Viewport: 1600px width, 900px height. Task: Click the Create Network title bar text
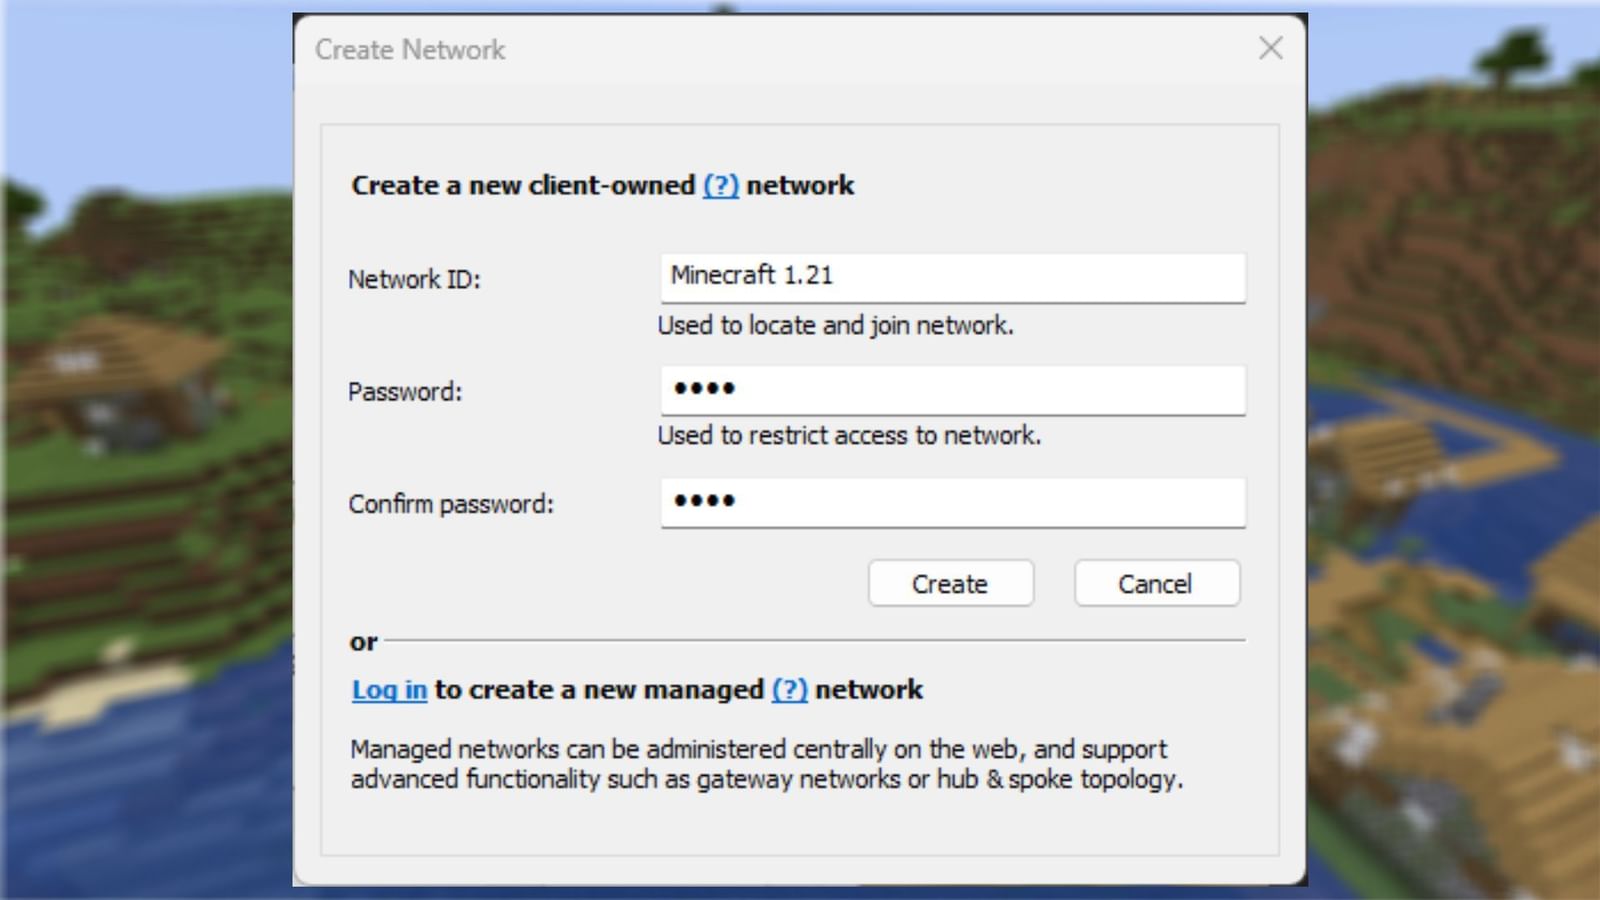[x=410, y=49]
